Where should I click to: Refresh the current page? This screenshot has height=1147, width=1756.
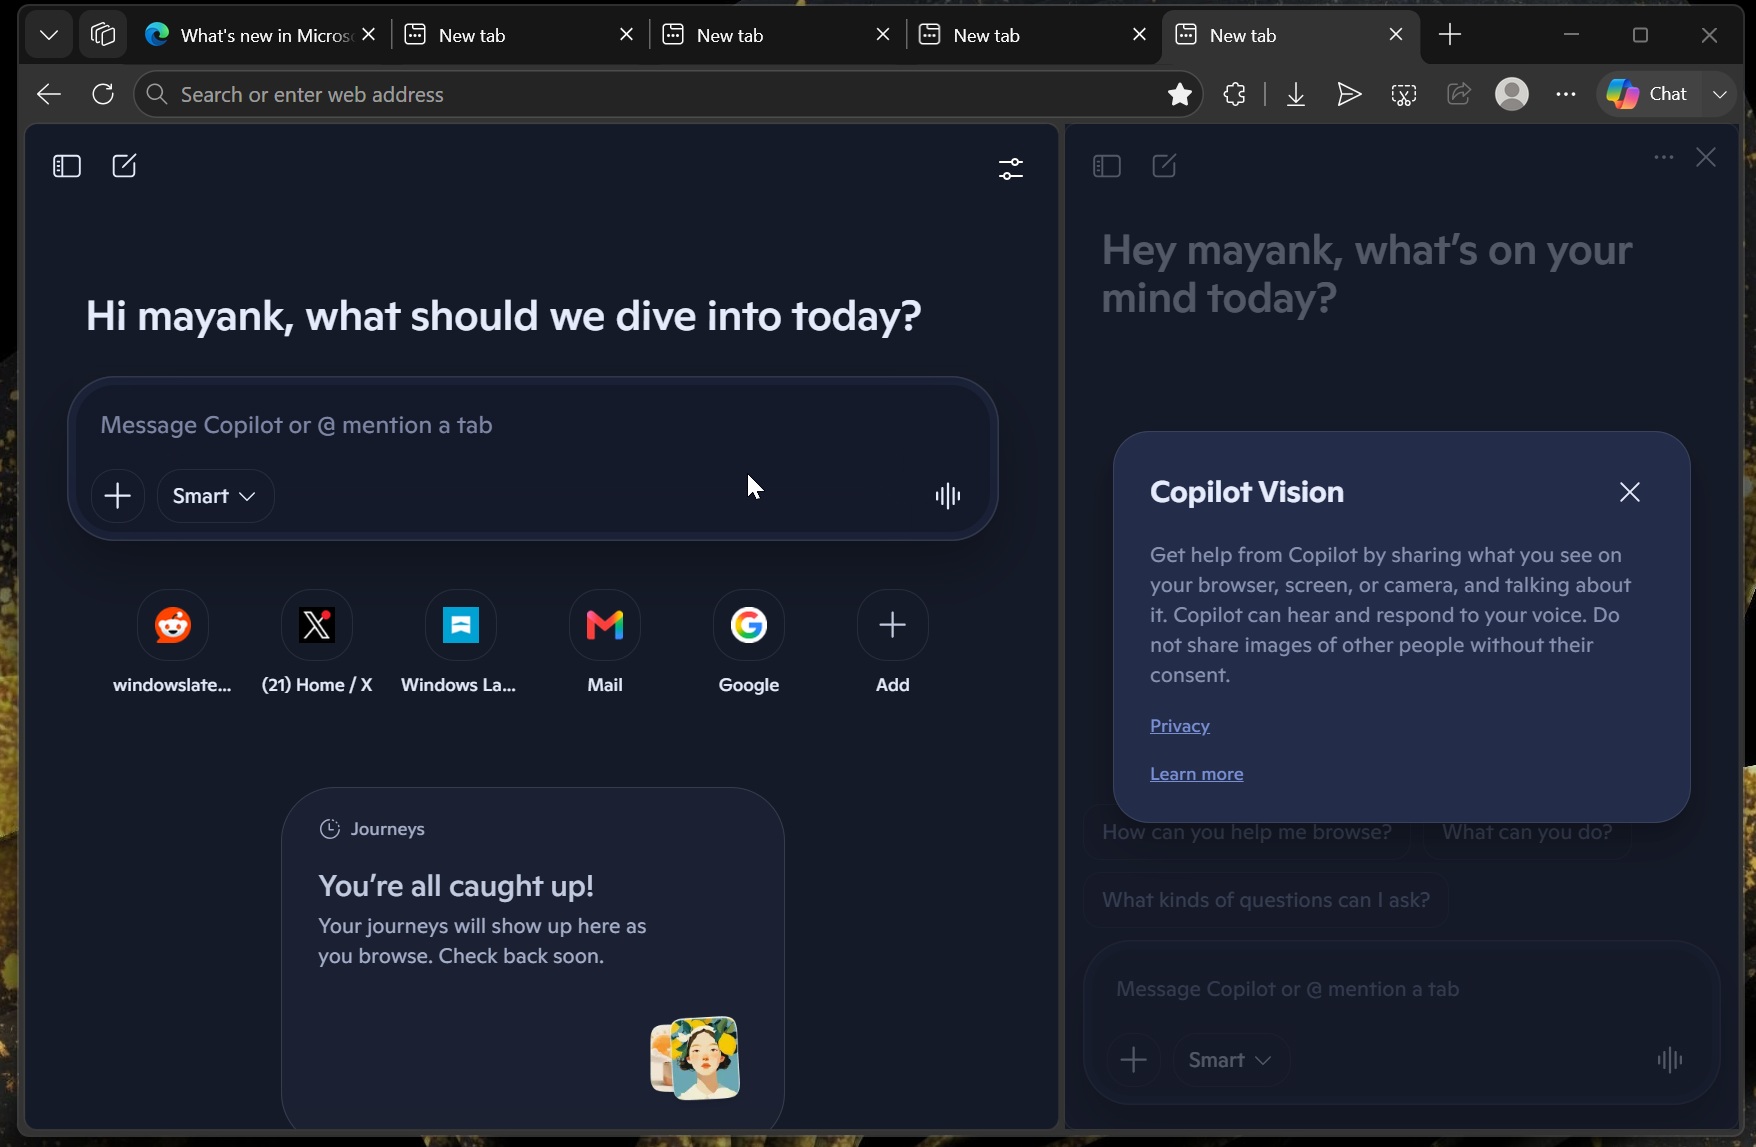(x=103, y=94)
